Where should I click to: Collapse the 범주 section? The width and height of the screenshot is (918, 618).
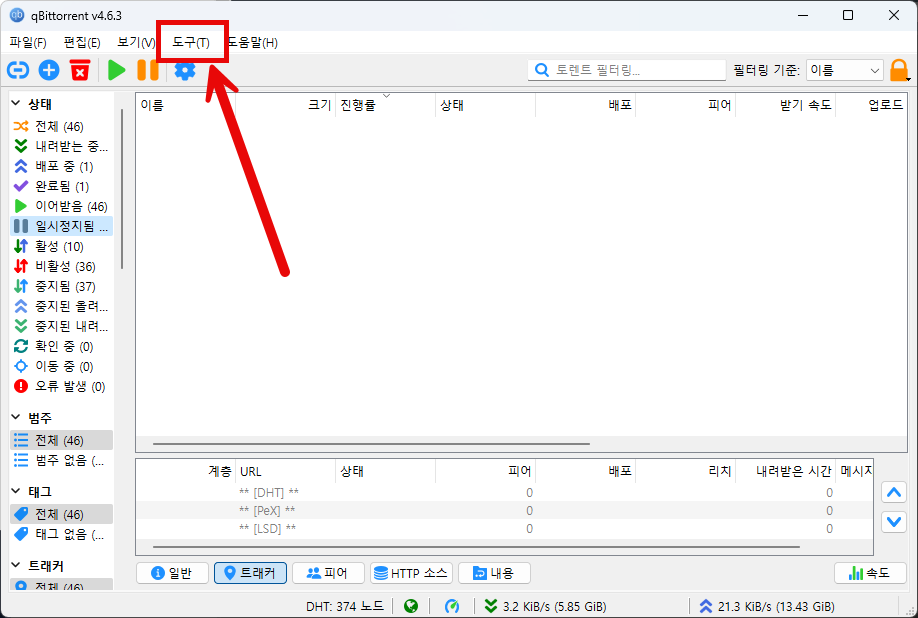click(x=16, y=417)
